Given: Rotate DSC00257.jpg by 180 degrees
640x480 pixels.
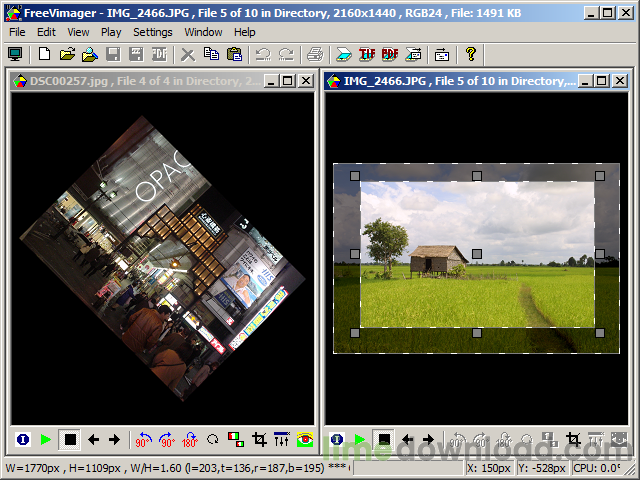Looking at the screenshot, I should [x=189, y=439].
